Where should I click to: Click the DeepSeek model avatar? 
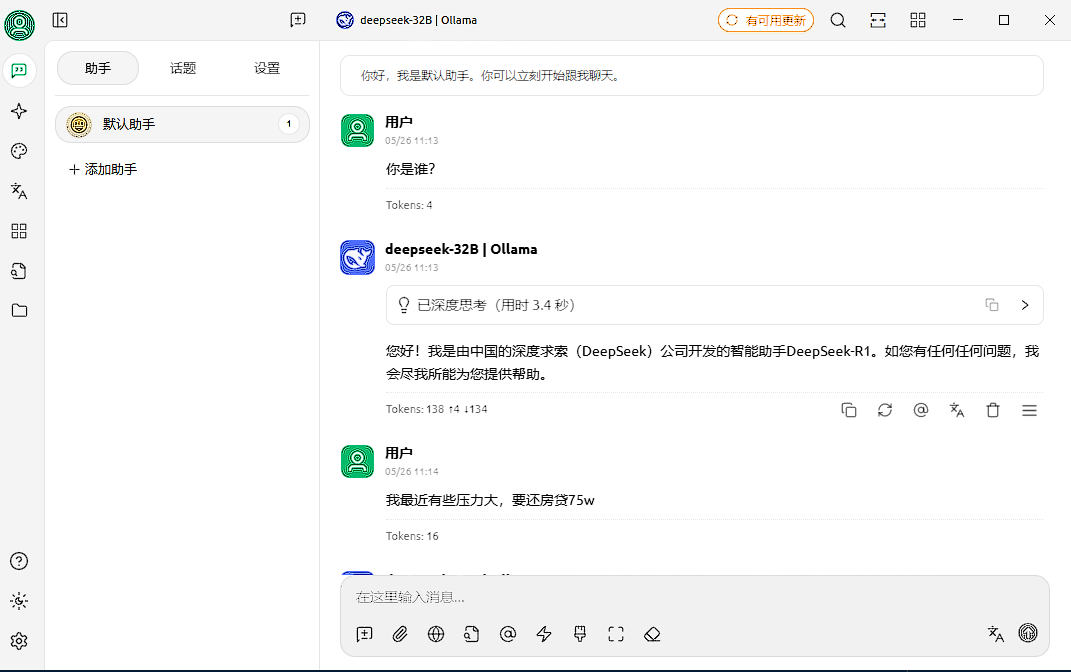coord(357,257)
